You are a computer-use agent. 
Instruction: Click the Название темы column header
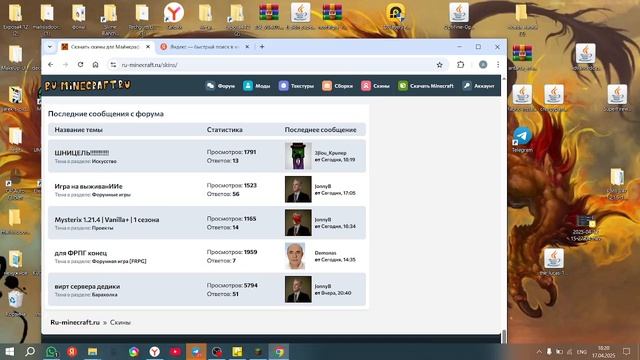pos(78,130)
